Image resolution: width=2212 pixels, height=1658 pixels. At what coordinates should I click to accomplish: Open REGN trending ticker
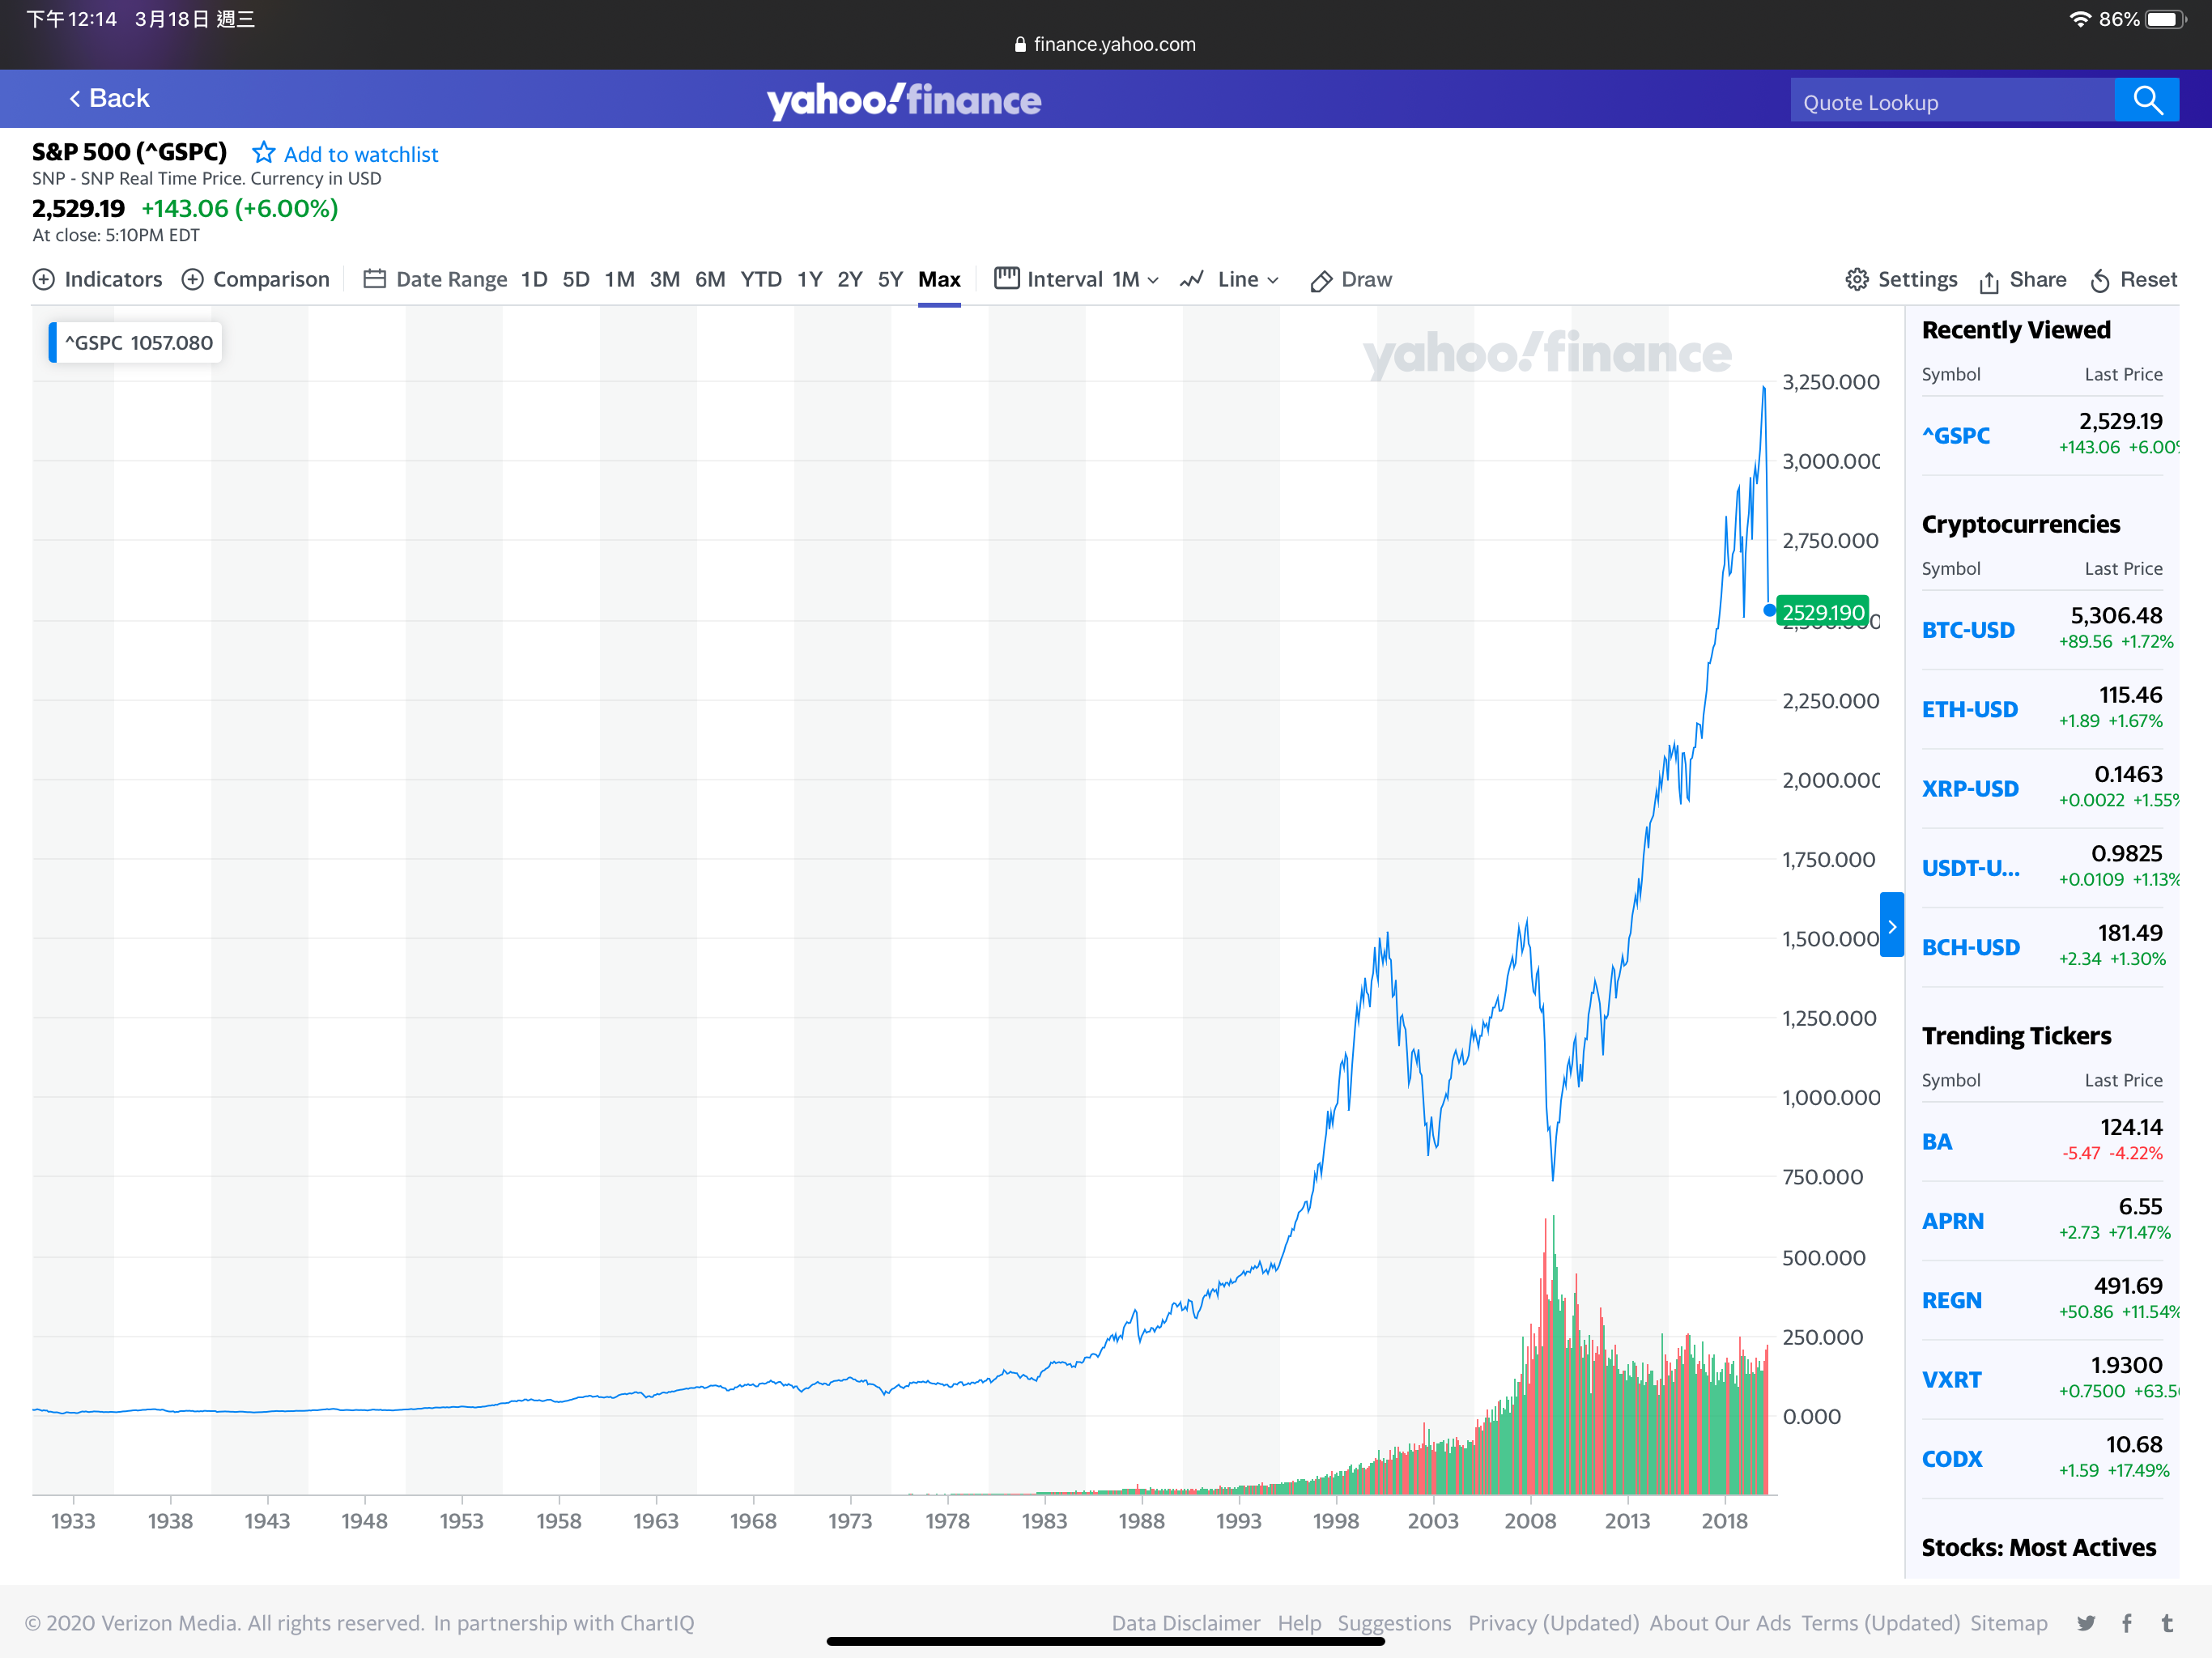click(x=1951, y=1300)
